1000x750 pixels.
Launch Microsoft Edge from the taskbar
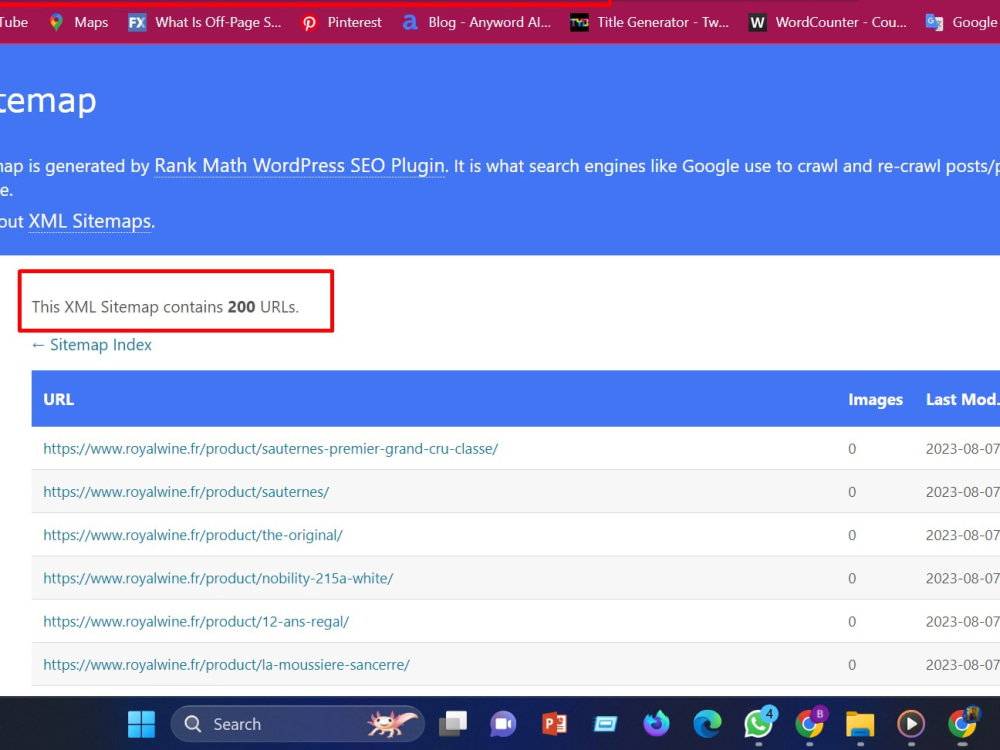pyautogui.click(x=707, y=724)
